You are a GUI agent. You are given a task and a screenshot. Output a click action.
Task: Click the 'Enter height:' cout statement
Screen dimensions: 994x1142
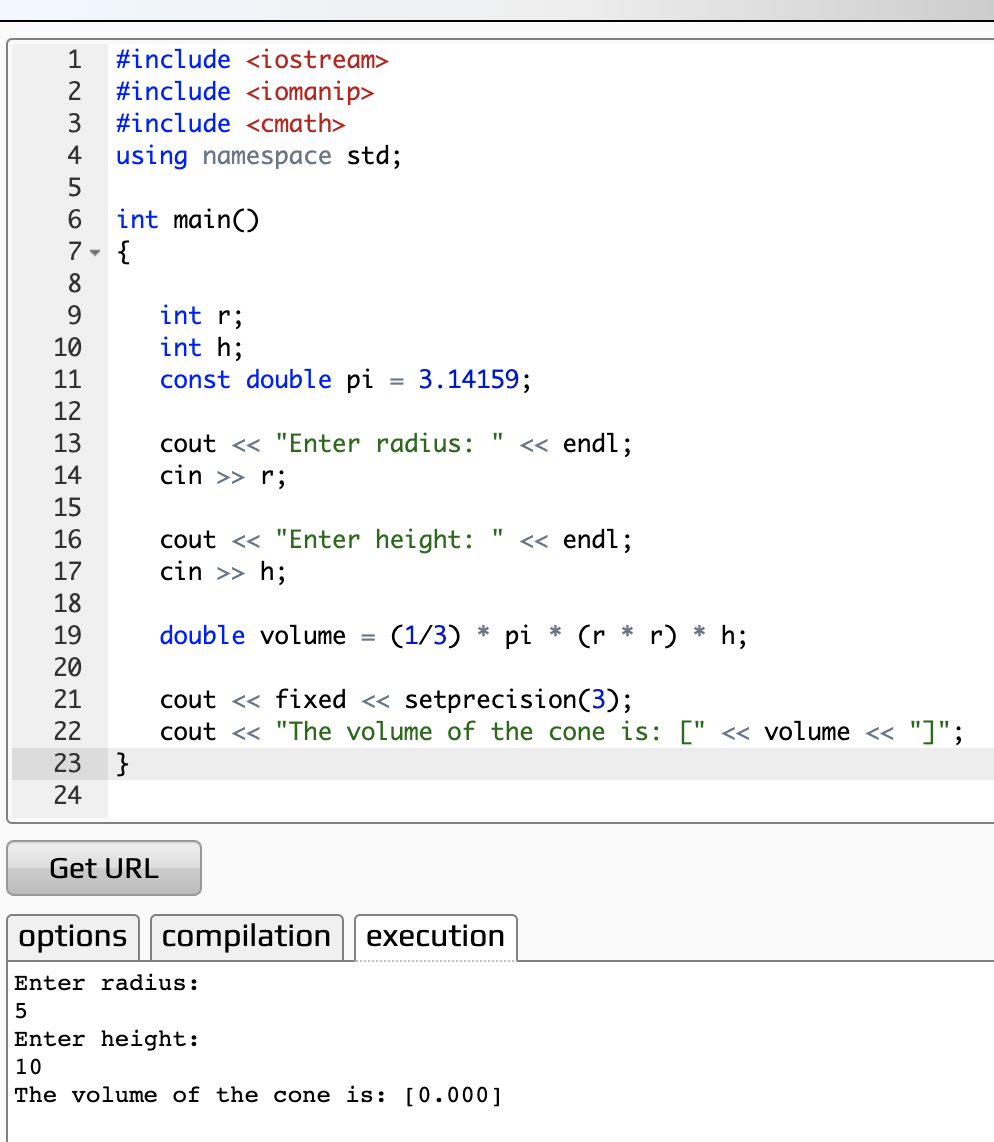click(x=395, y=539)
